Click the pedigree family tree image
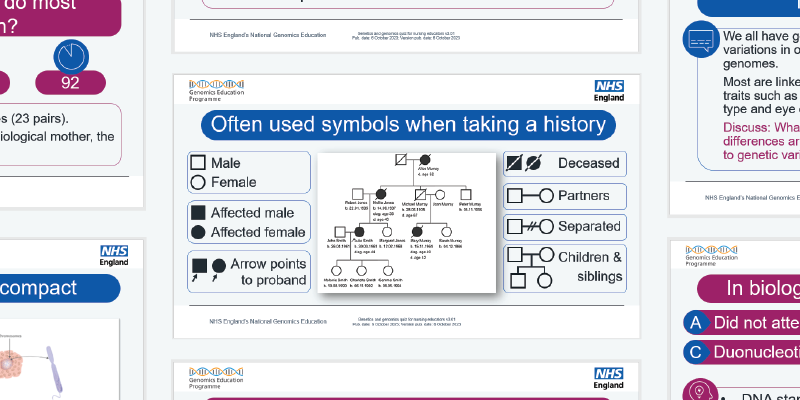 (407, 222)
